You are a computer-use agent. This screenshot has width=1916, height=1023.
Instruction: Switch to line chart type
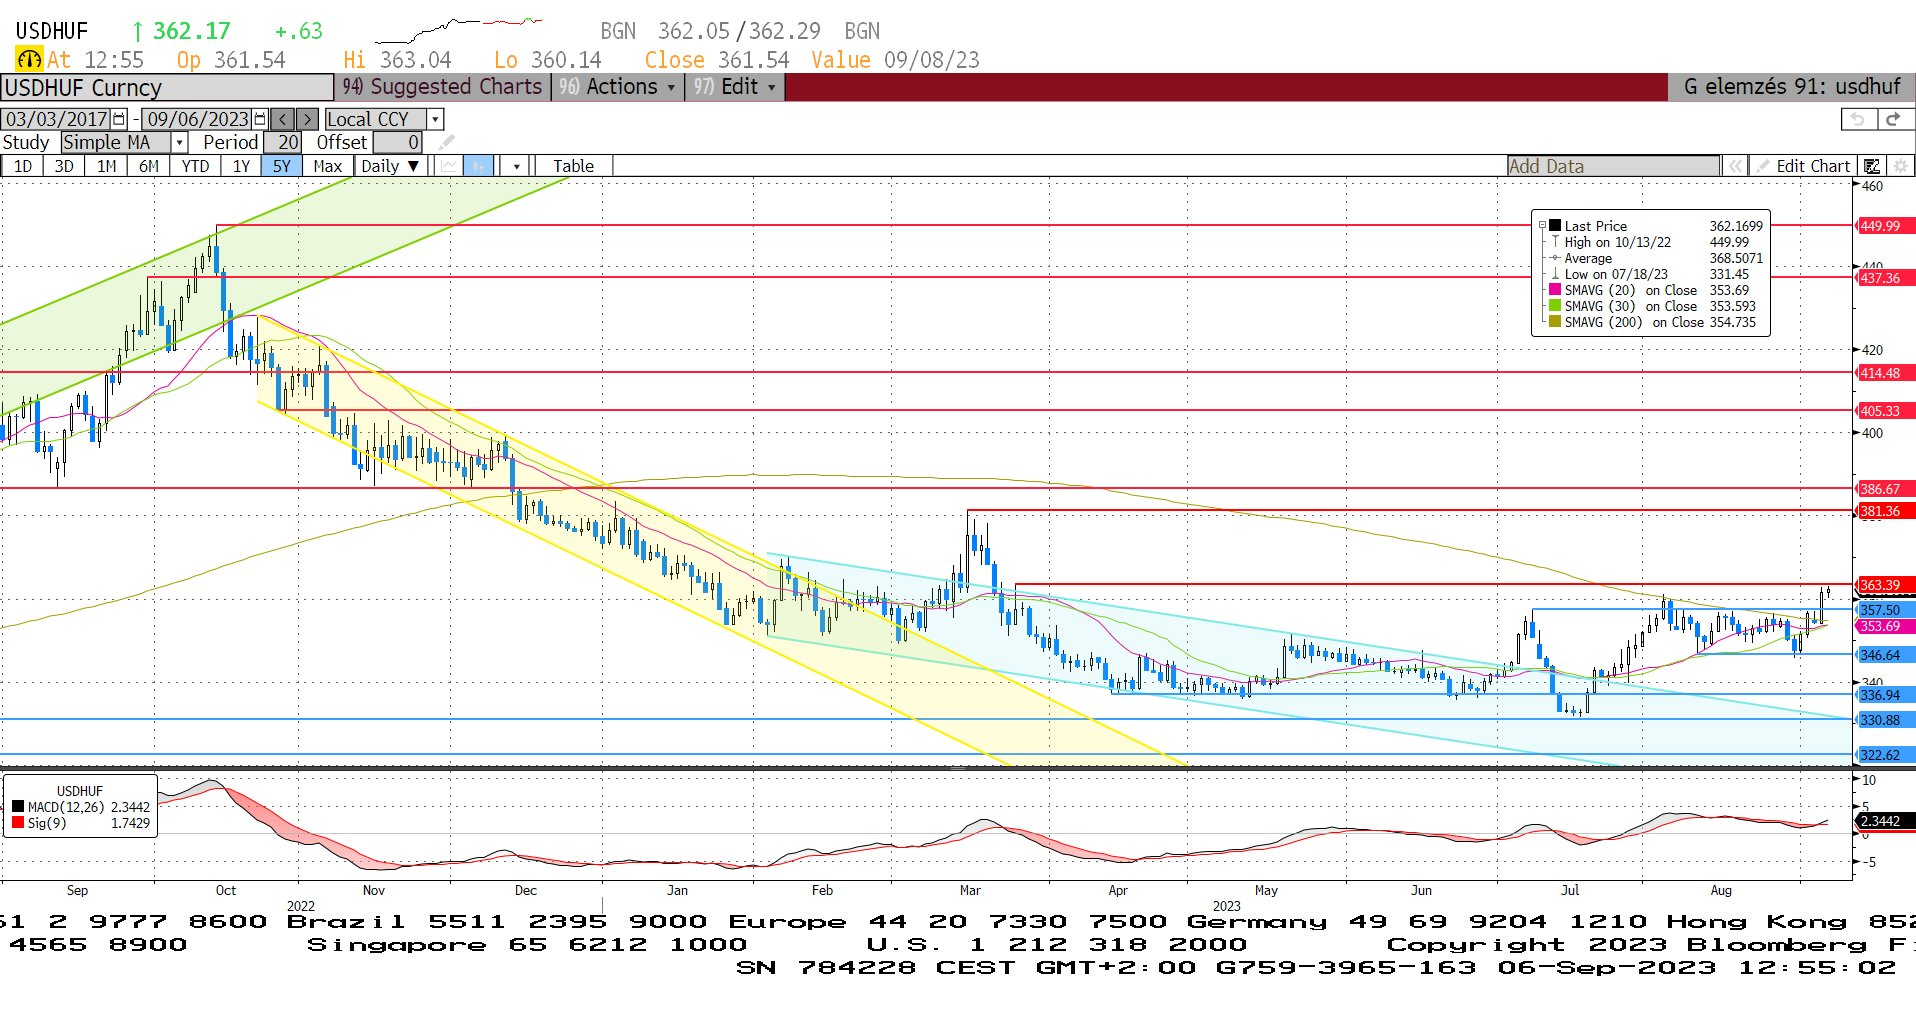tap(449, 166)
